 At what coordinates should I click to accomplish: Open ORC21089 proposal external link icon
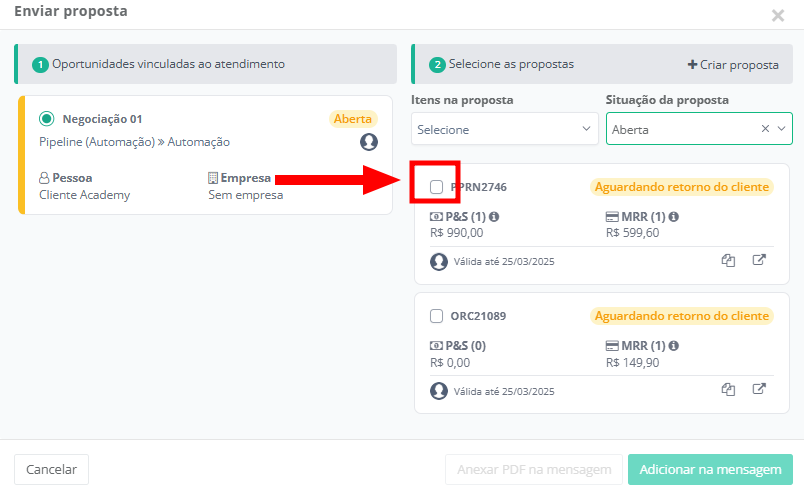click(x=759, y=390)
